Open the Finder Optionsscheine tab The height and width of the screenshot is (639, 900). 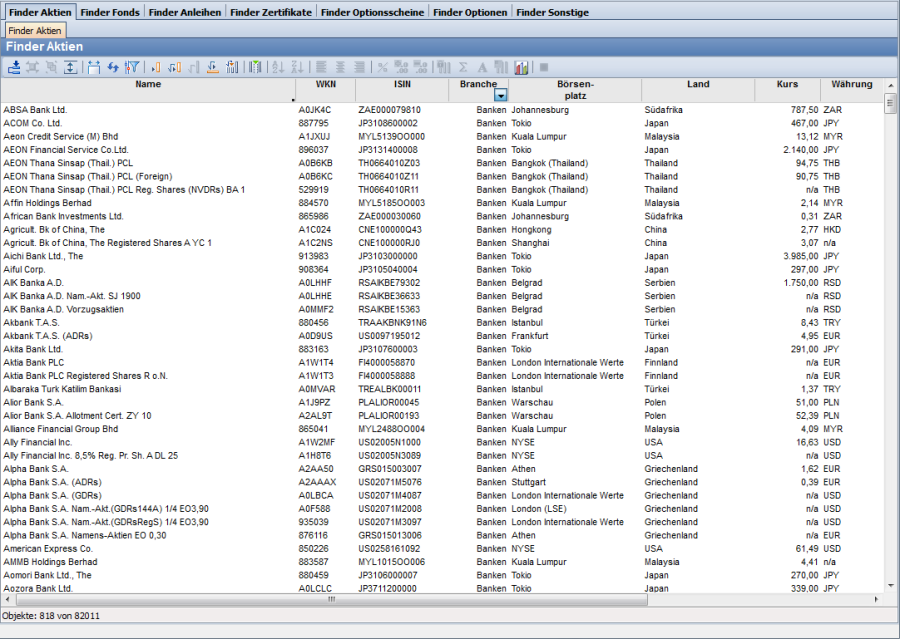point(373,12)
